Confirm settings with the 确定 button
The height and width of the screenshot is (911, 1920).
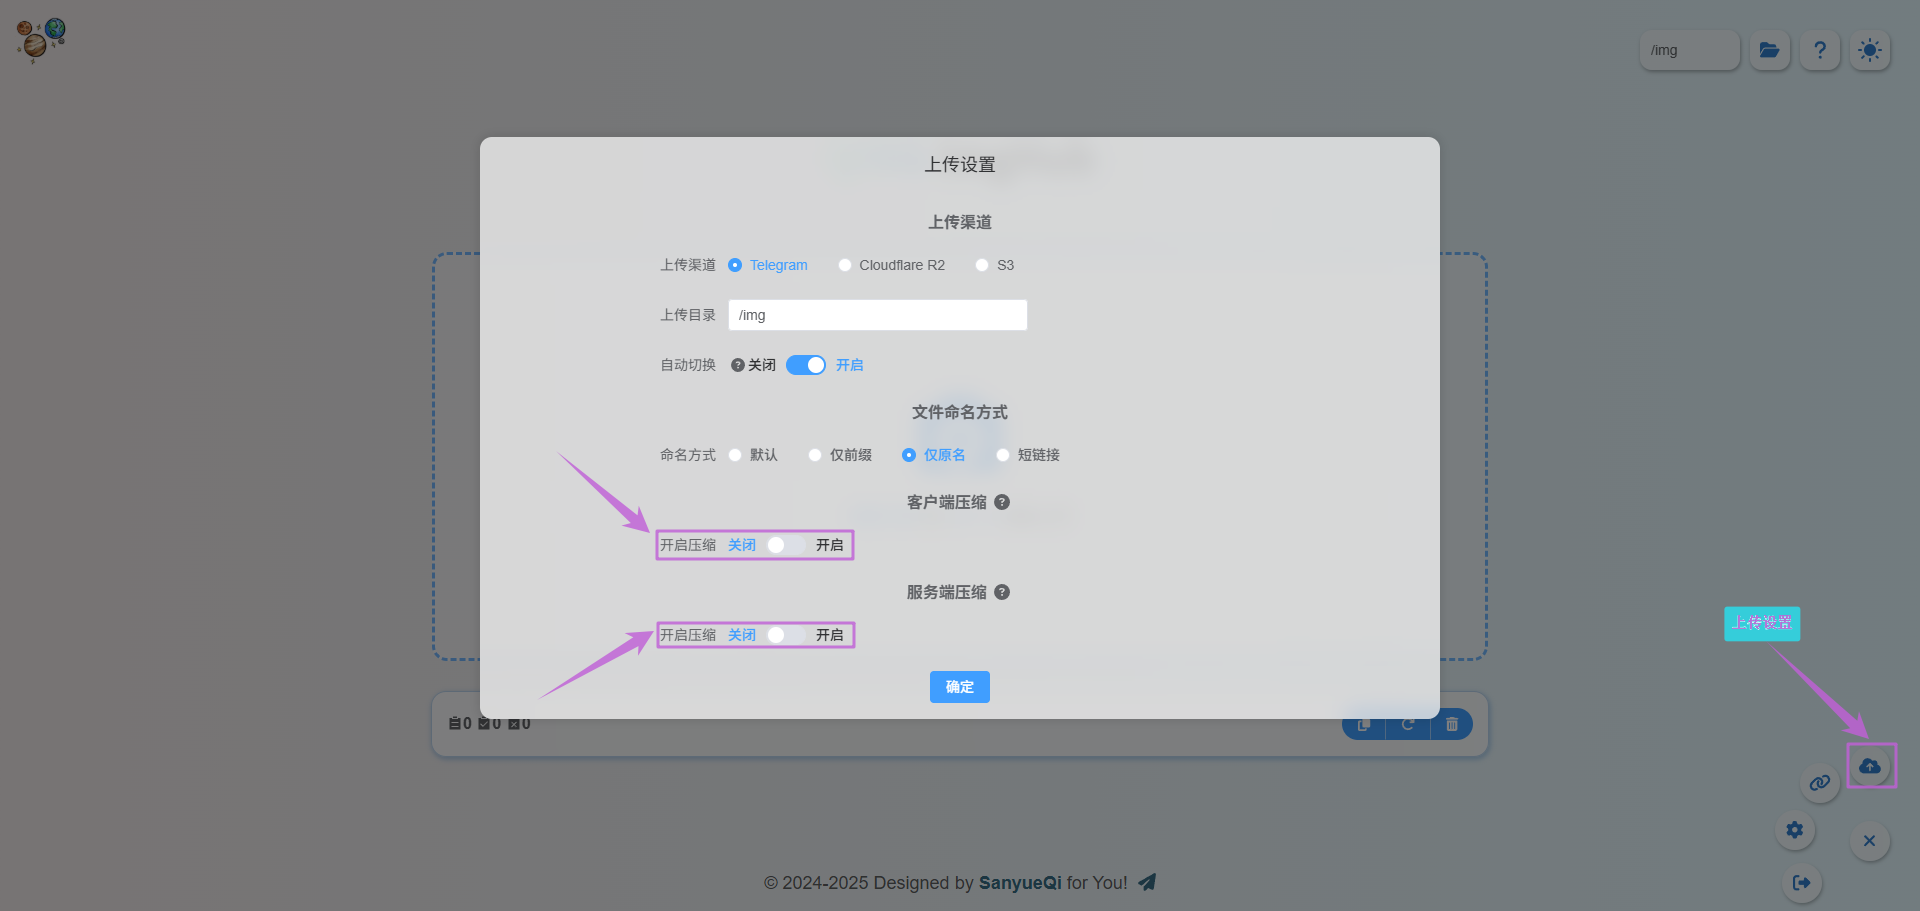[x=959, y=687]
